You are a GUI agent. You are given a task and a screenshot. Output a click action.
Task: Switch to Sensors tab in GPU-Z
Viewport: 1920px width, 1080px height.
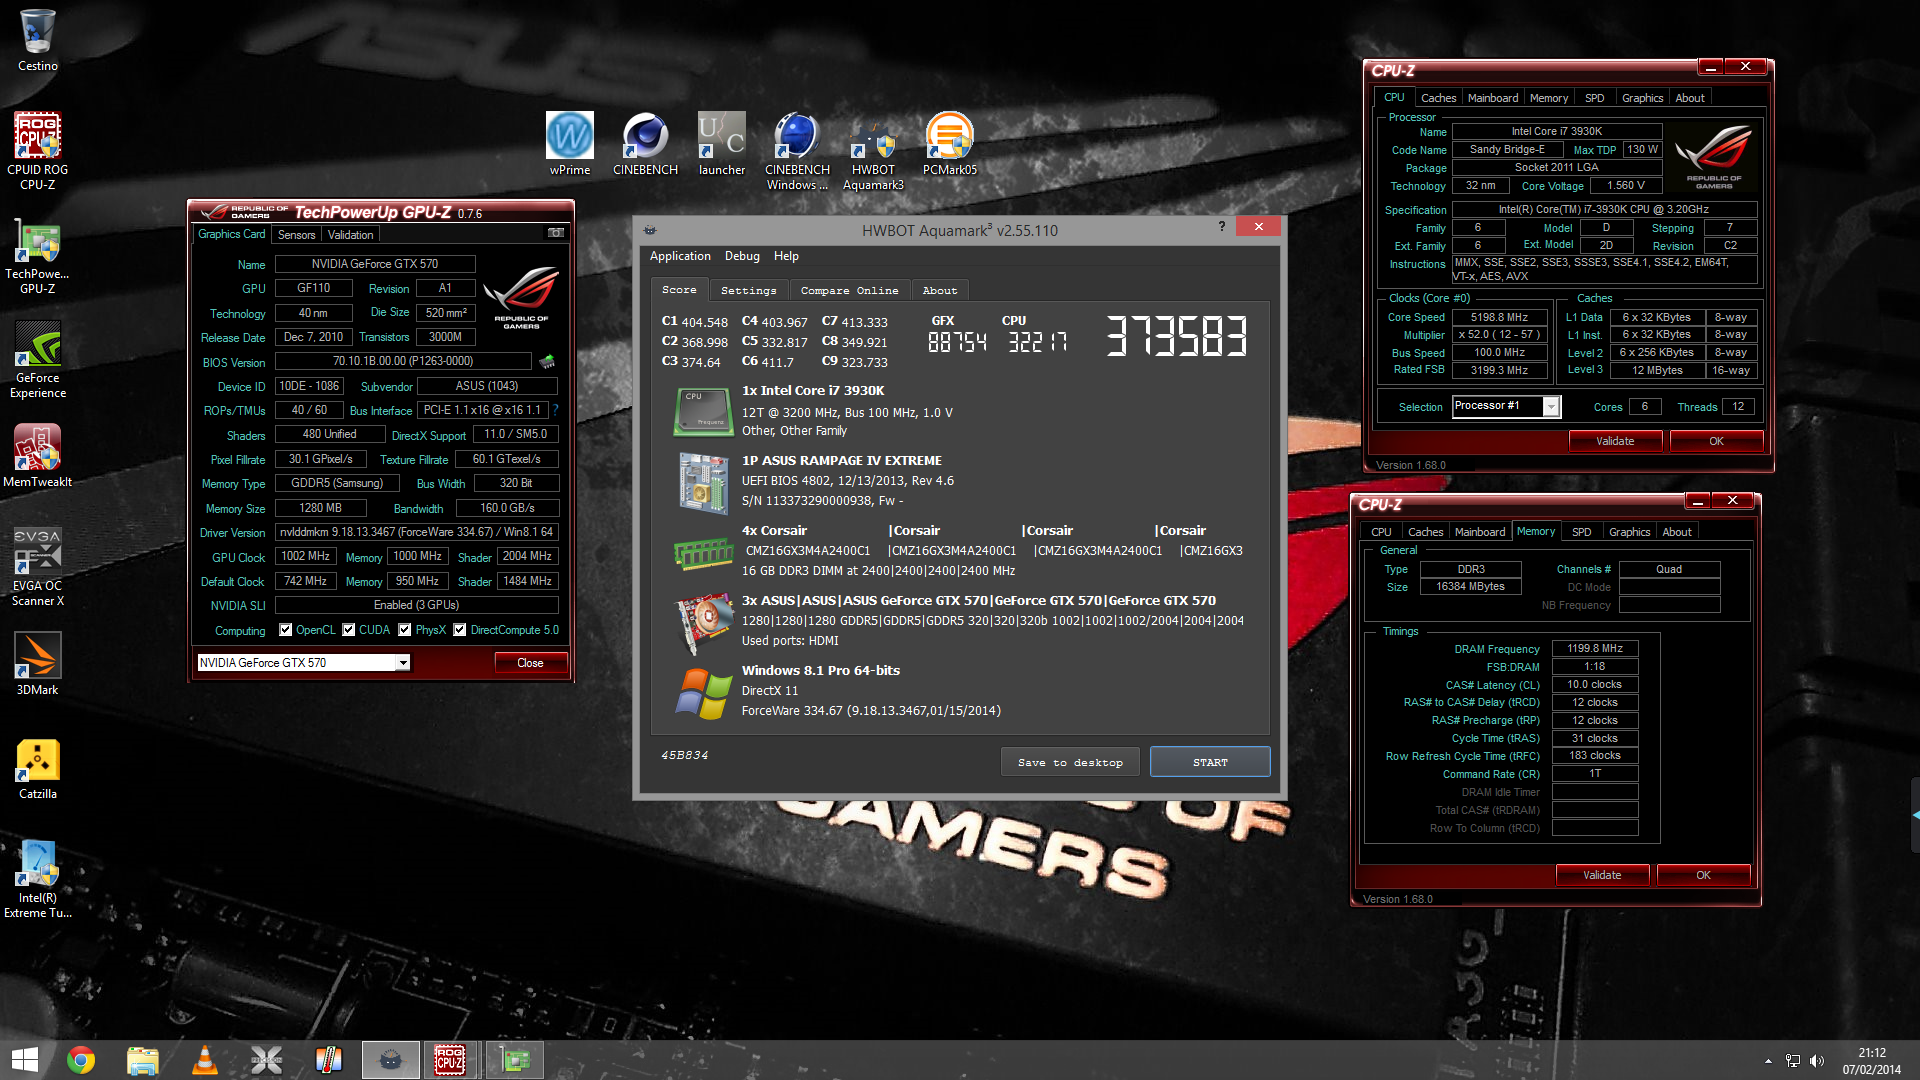[x=296, y=235]
